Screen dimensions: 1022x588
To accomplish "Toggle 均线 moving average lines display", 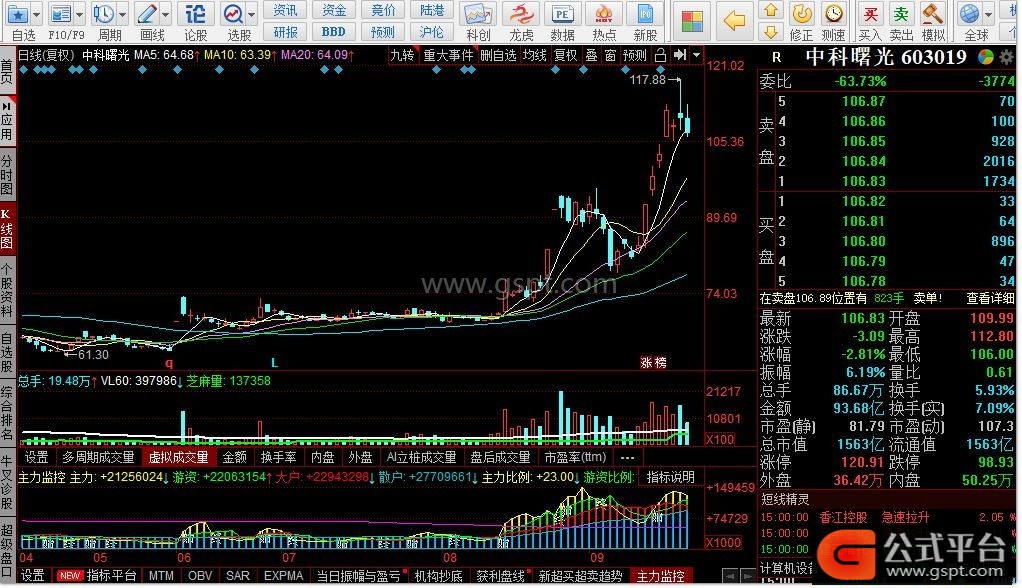I will coord(535,55).
